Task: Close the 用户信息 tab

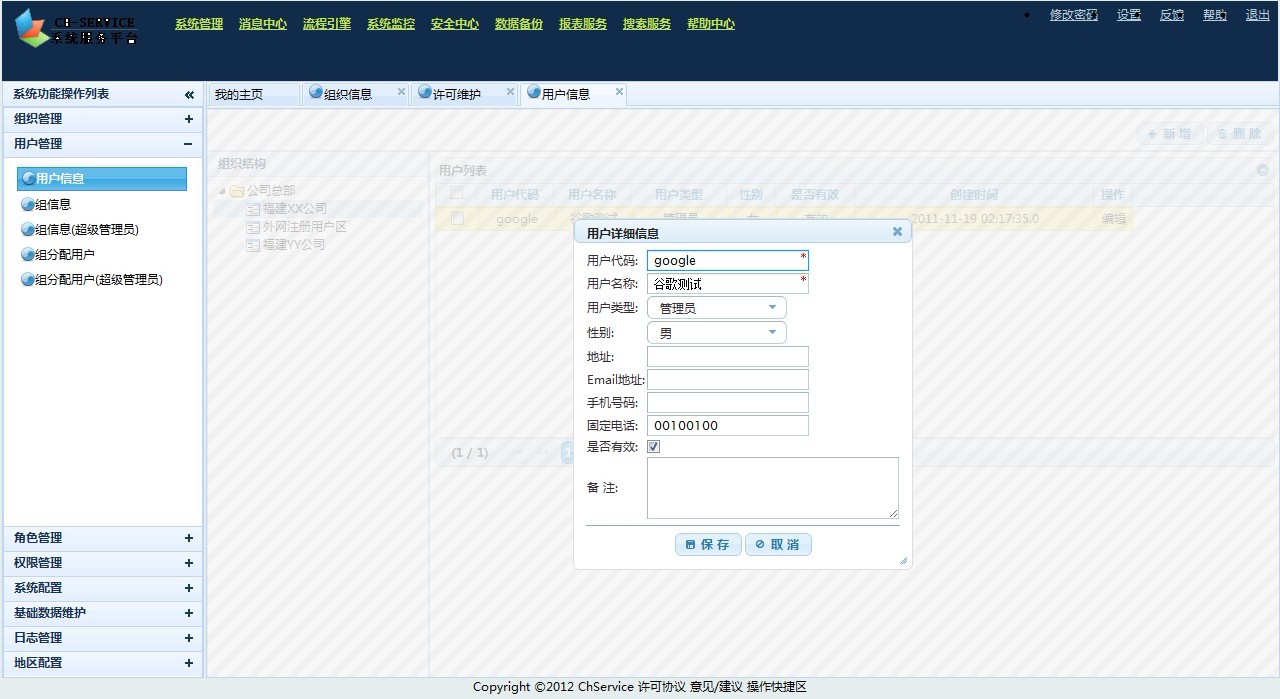Action: tap(619, 92)
